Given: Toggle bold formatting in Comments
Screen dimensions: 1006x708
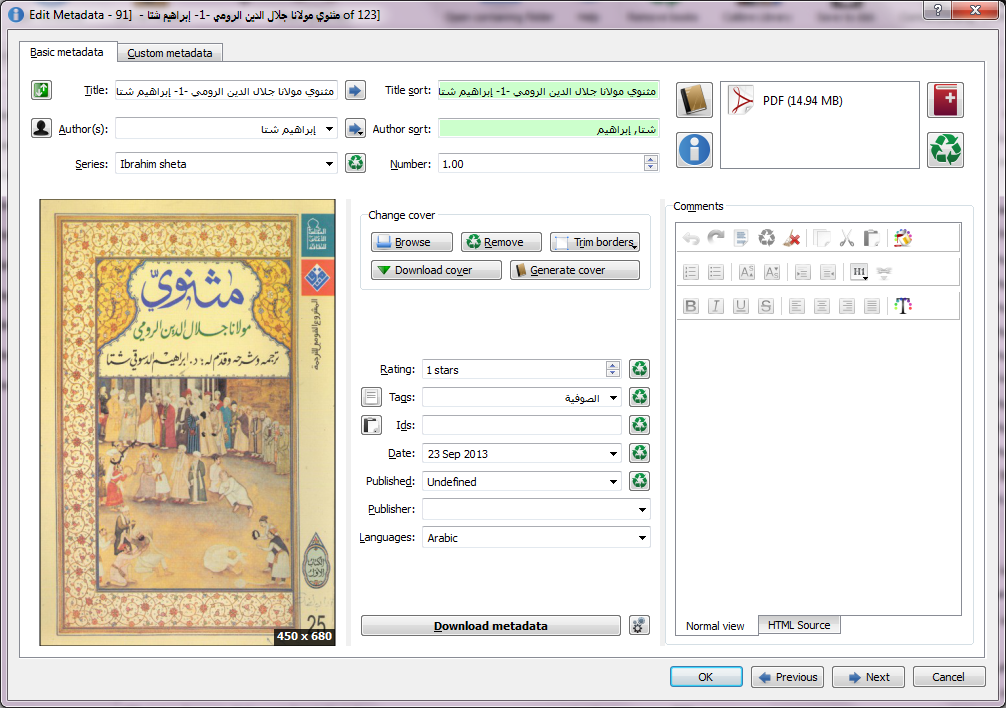Looking at the screenshot, I should point(691,306).
